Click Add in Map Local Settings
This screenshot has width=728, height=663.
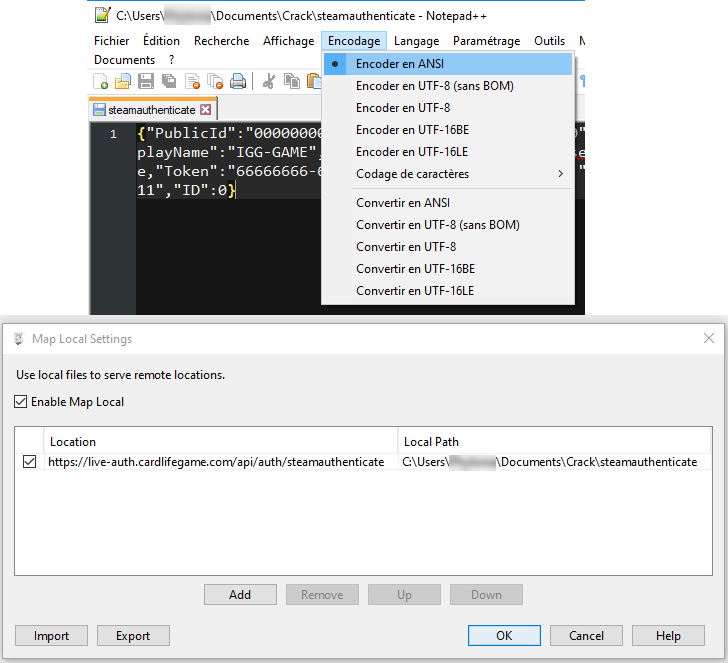coord(240,595)
